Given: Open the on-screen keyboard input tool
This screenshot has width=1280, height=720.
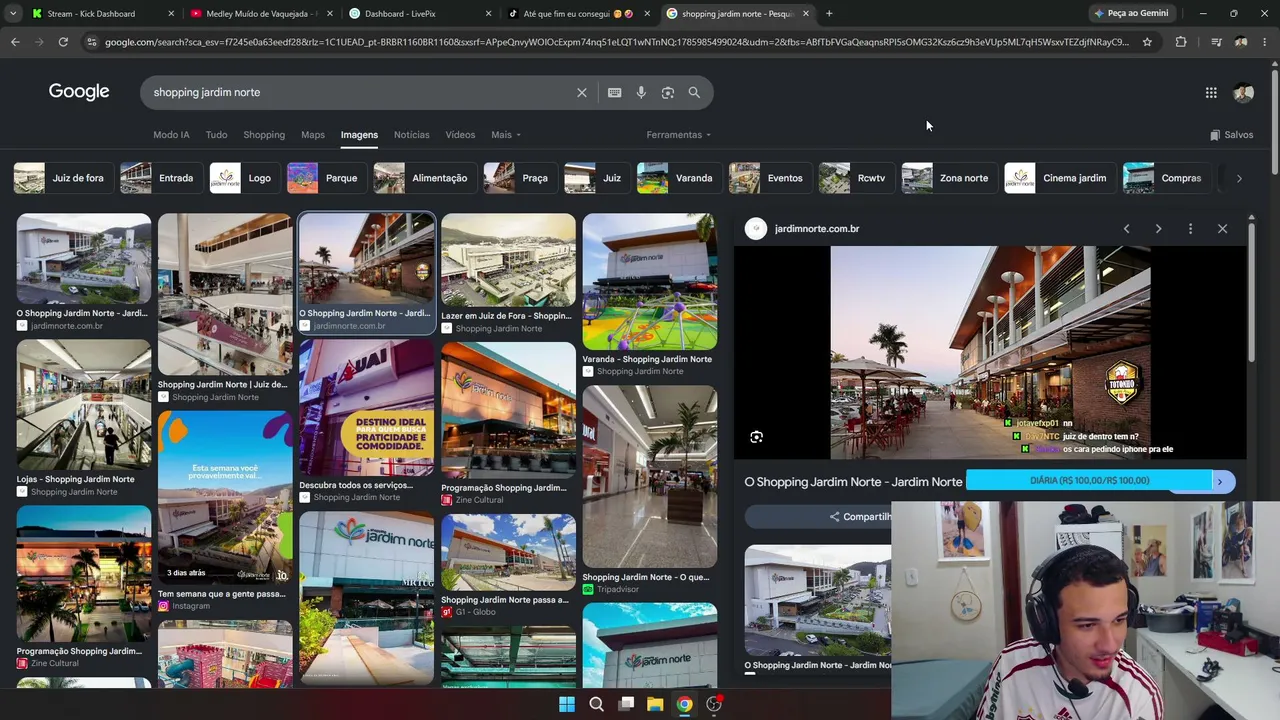Looking at the screenshot, I should (615, 92).
